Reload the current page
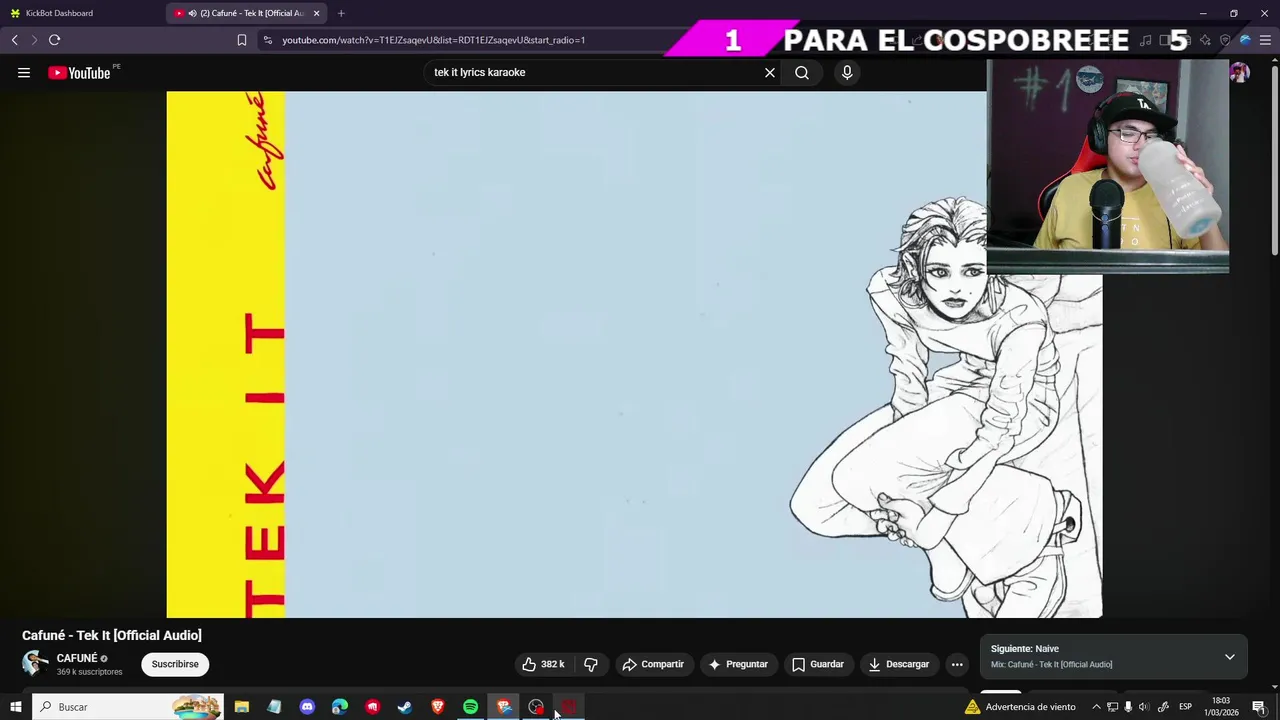The height and width of the screenshot is (720, 1280). click(55, 40)
